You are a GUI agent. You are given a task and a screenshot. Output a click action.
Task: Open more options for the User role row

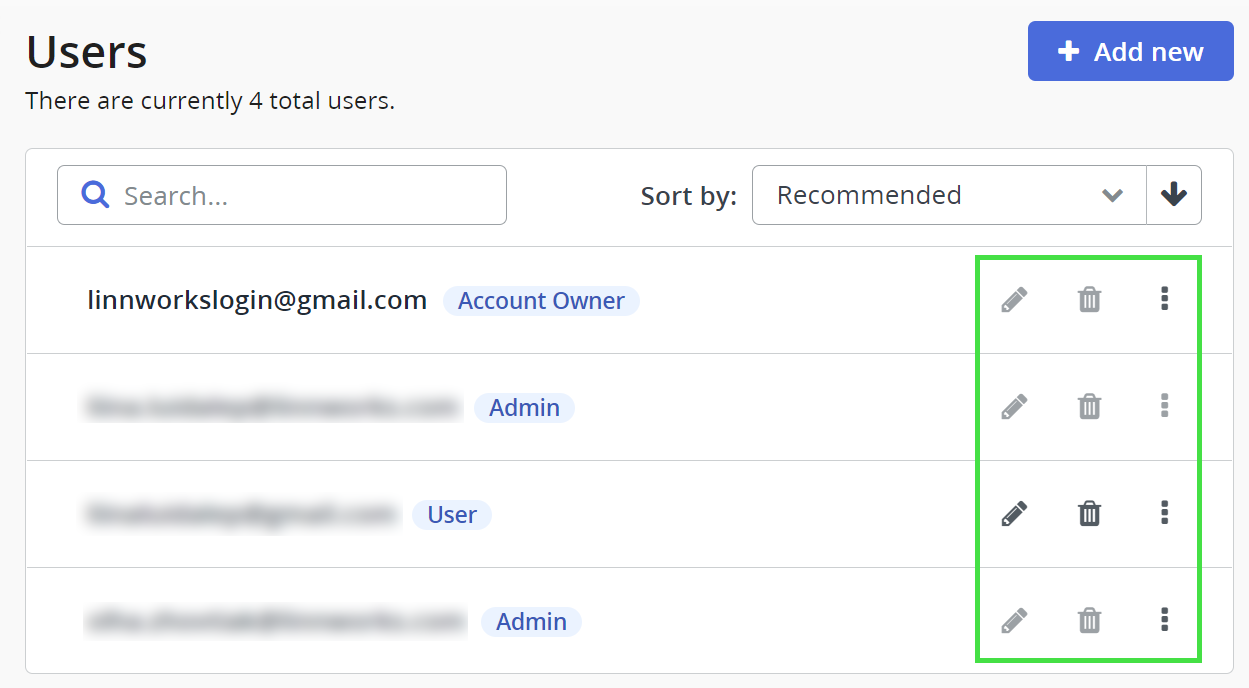(1164, 513)
